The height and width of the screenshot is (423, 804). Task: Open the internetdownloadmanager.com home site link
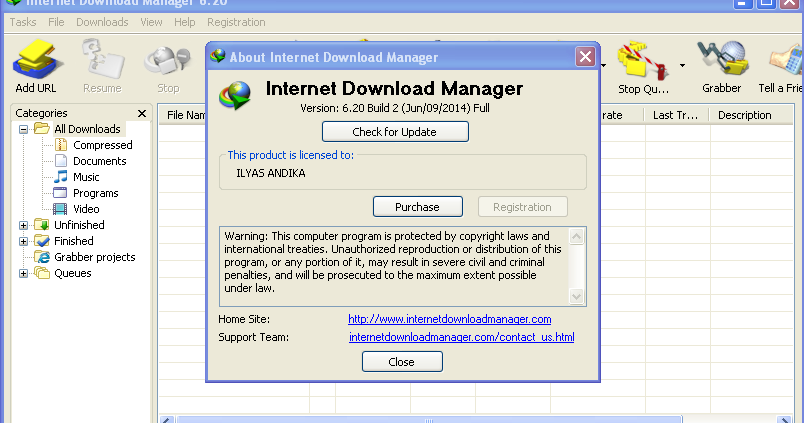[450, 319]
